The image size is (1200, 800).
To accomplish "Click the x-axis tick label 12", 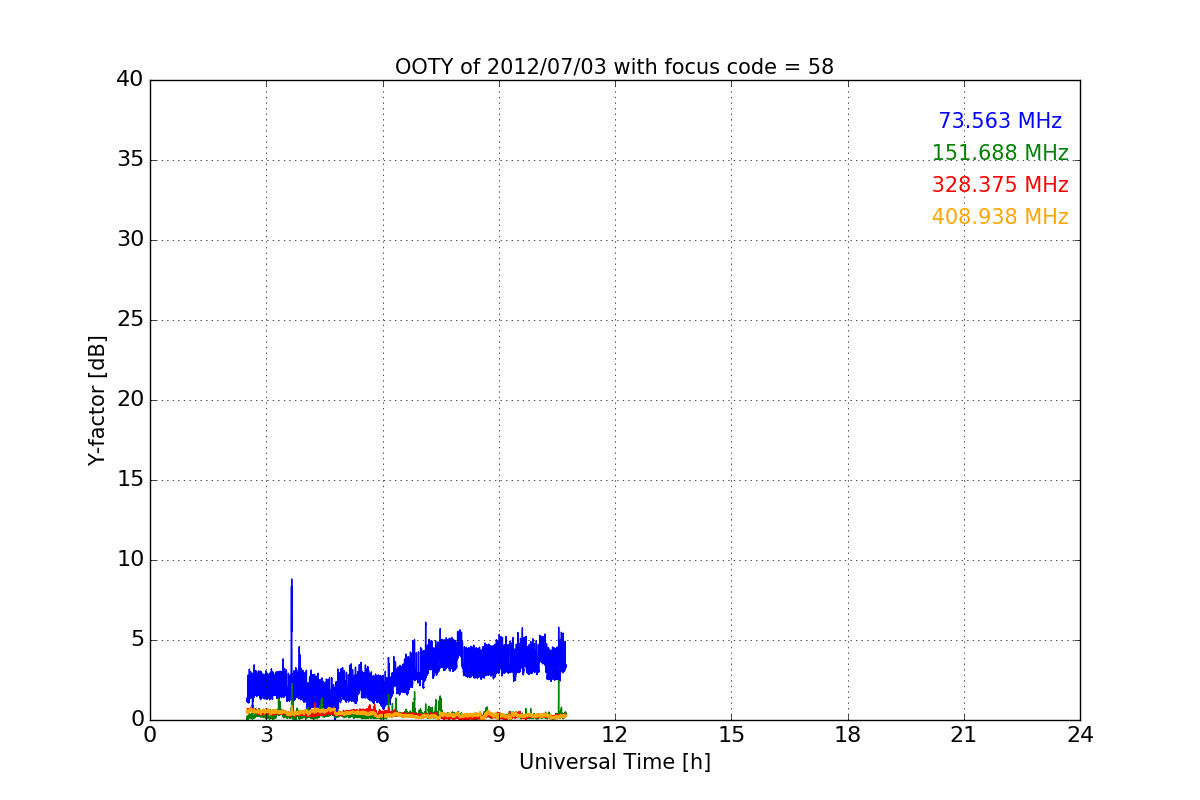I will coord(615,735).
